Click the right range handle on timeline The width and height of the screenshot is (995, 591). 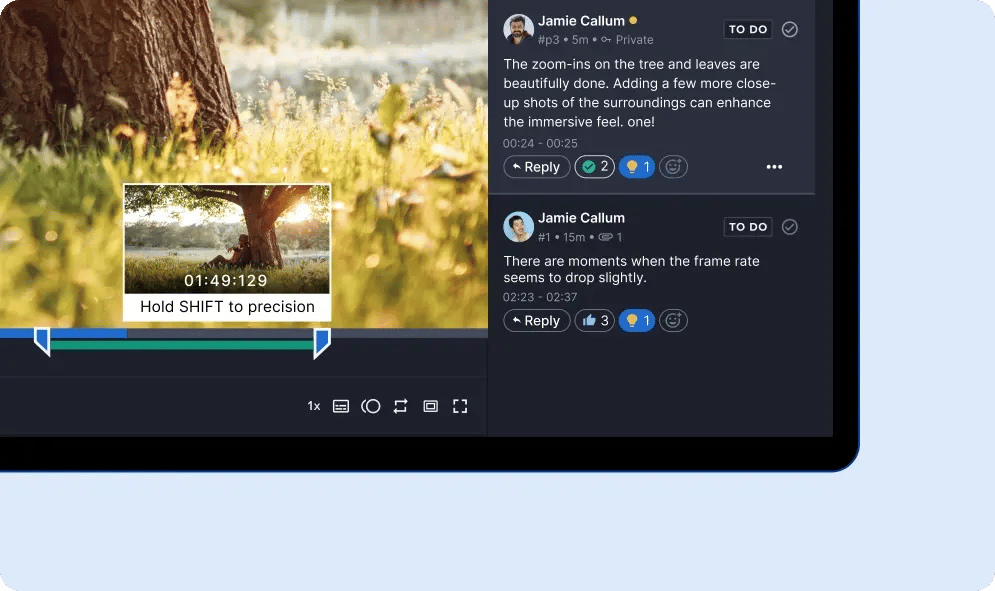(x=322, y=342)
